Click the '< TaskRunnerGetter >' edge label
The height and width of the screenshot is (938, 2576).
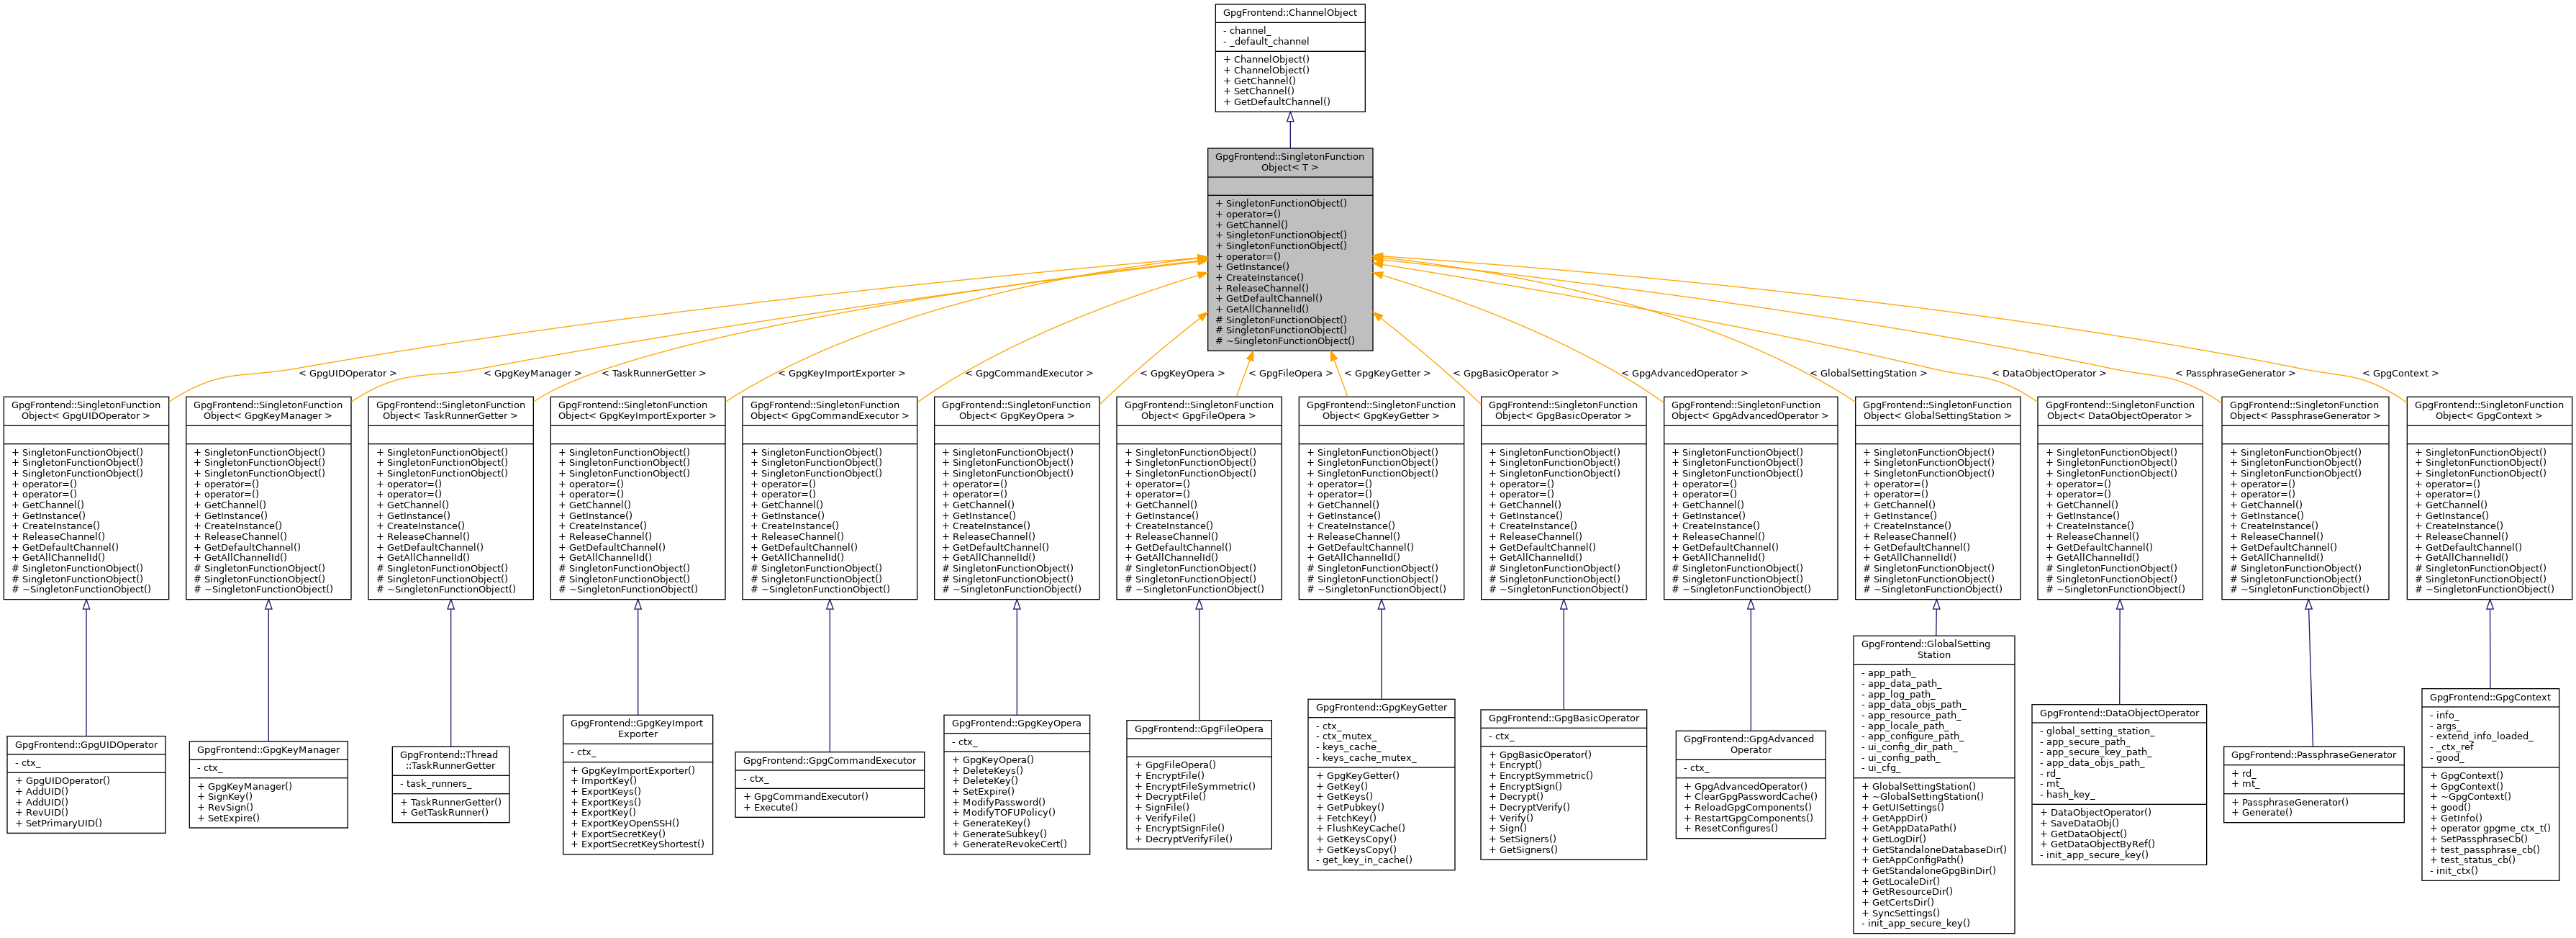pos(653,374)
